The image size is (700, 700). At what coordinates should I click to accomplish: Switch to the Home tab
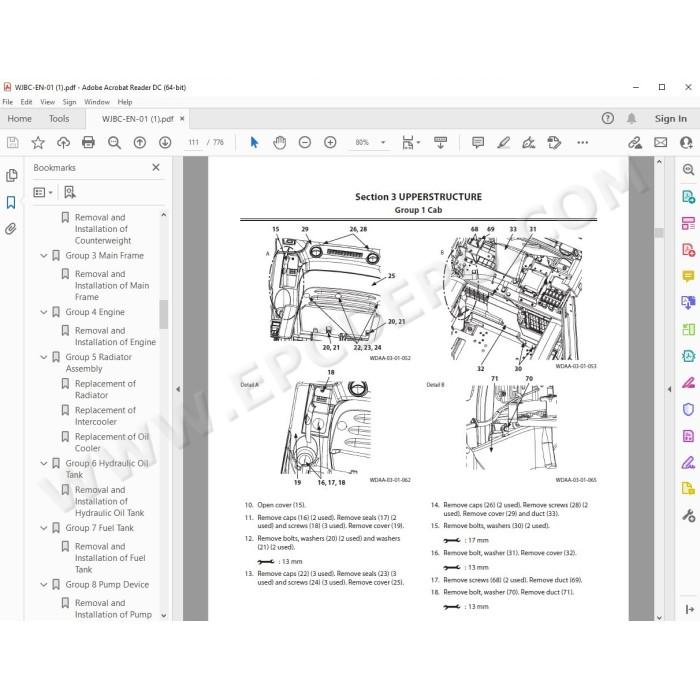pos(20,119)
